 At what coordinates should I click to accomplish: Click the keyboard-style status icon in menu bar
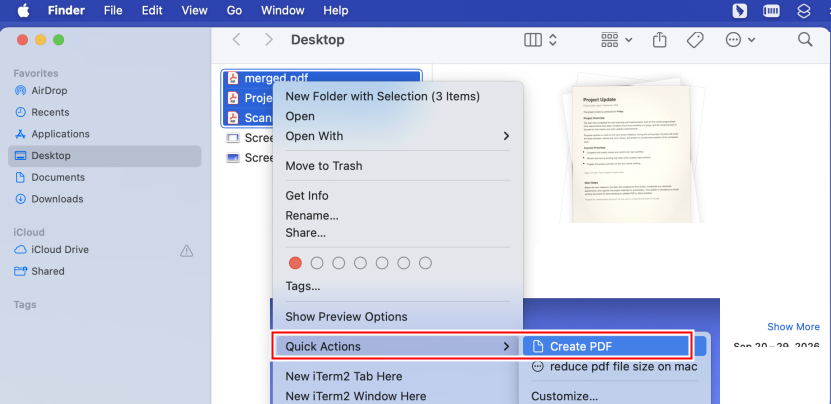click(x=771, y=11)
